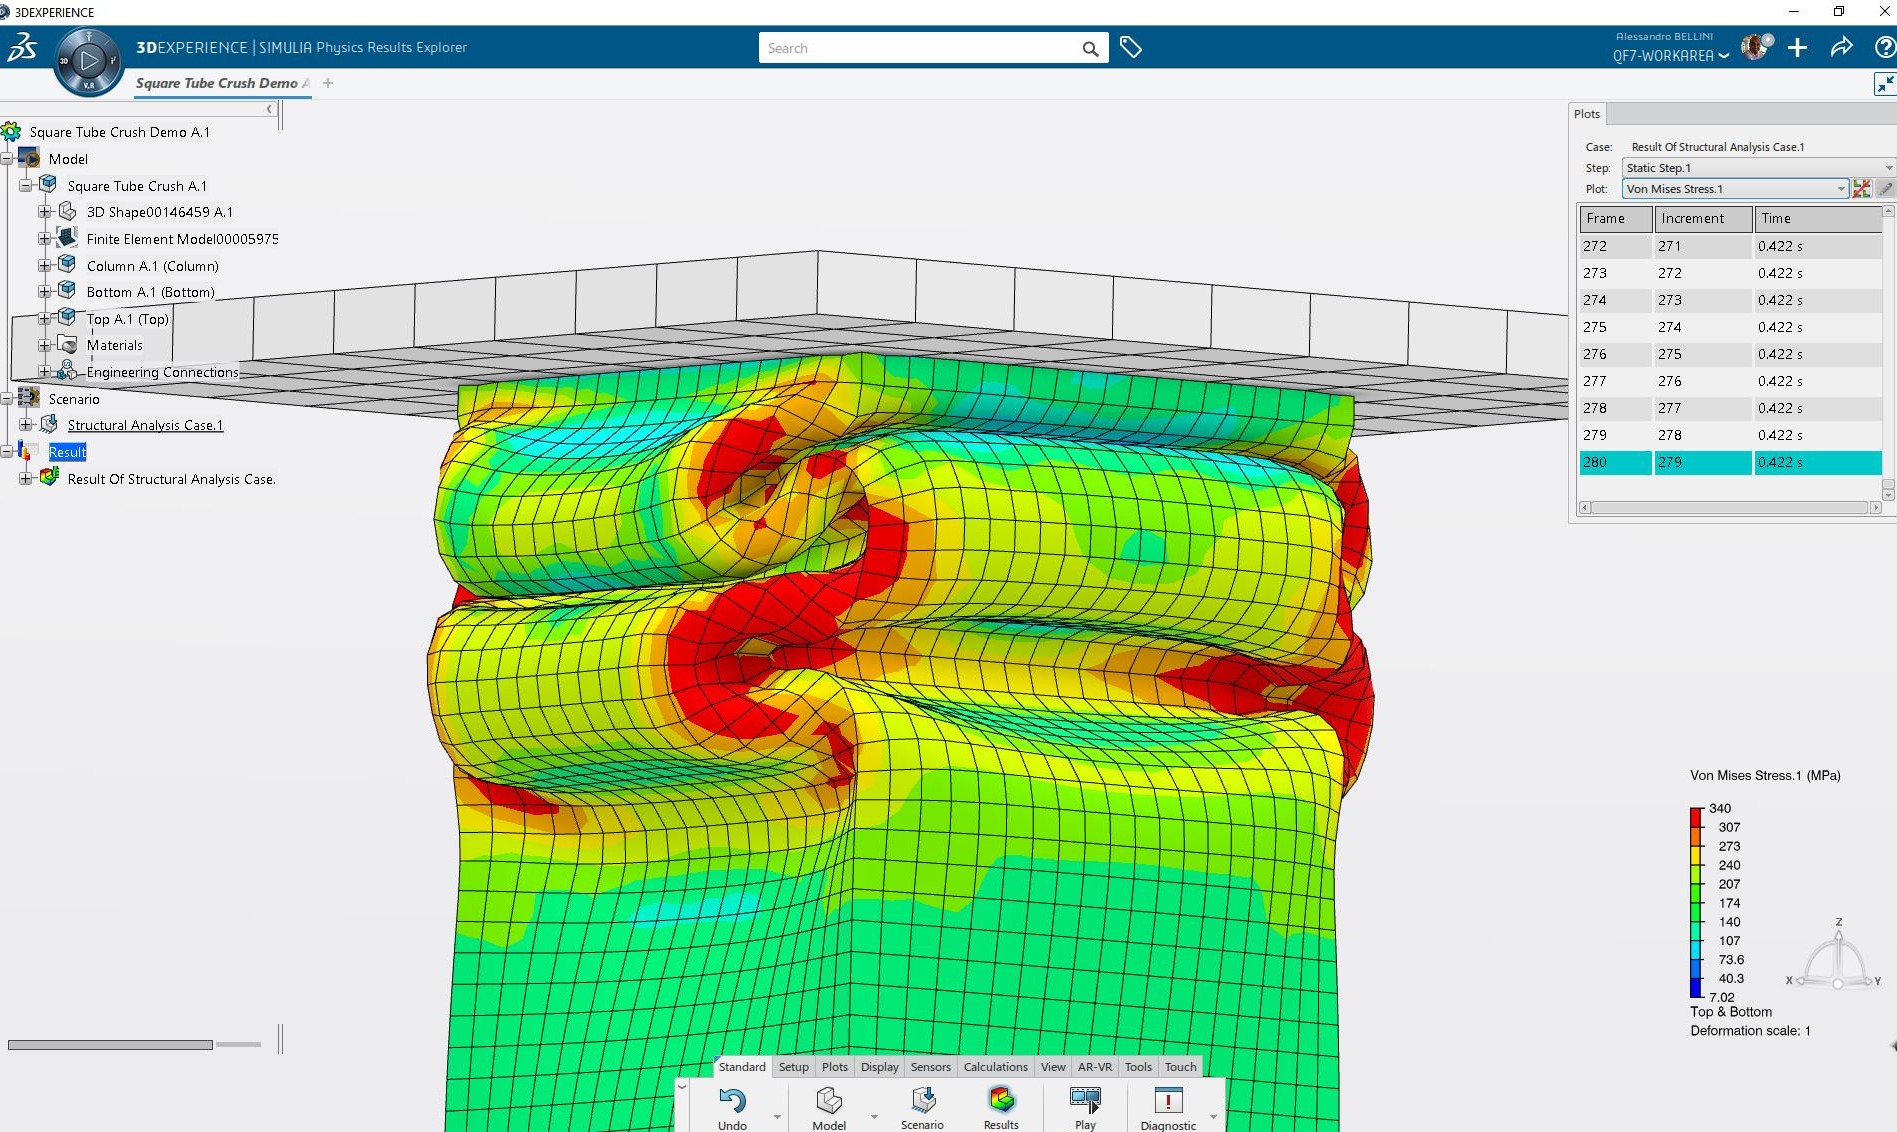
Task: Expand the Materials node in the tree
Action: coord(45,344)
